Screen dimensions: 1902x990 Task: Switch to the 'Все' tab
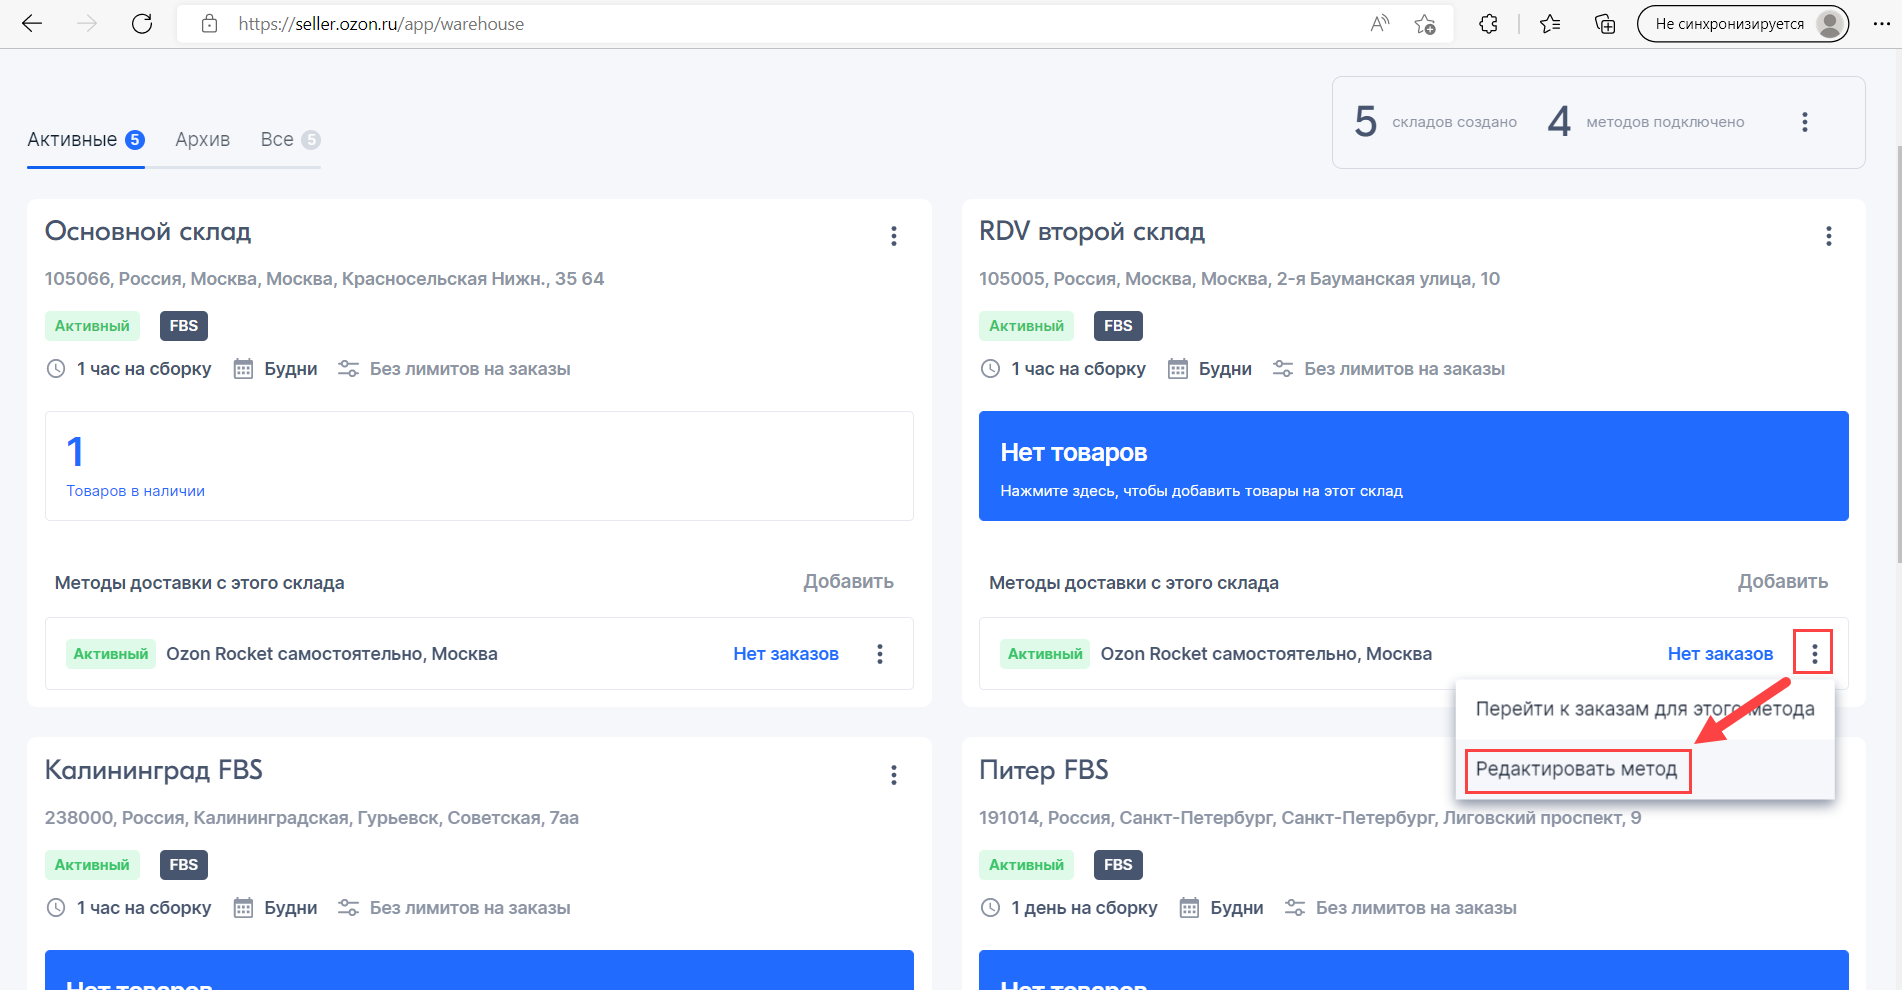pyautogui.click(x=290, y=140)
